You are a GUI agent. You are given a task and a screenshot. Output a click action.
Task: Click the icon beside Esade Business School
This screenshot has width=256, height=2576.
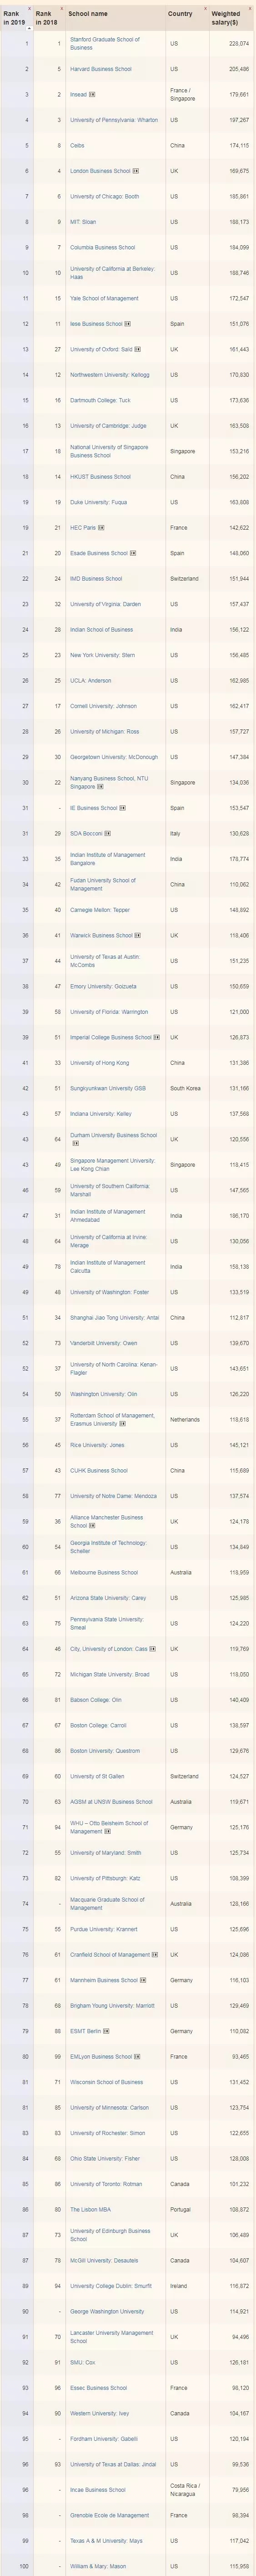133,553
